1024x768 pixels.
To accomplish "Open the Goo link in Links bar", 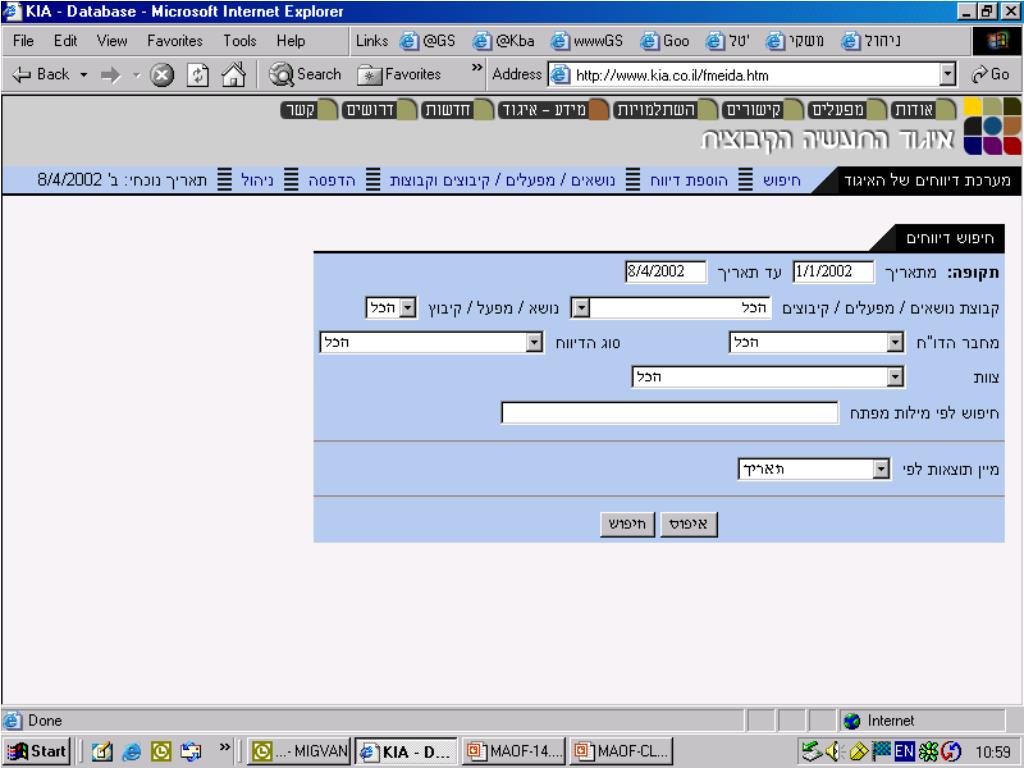I will click(665, 40).
